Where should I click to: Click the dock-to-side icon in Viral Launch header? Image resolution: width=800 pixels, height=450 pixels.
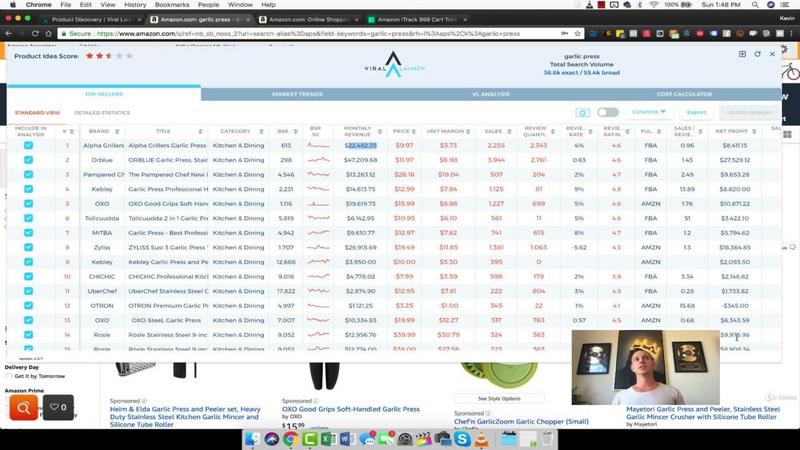point(742,54)
